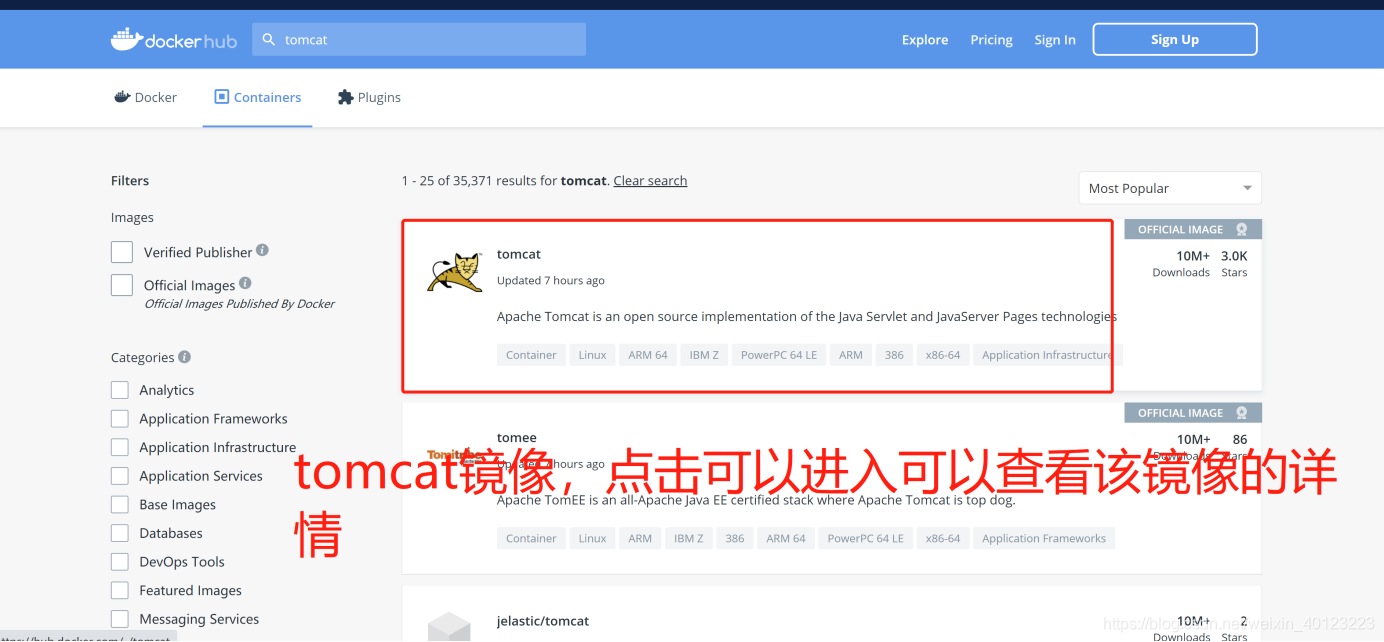Click the ARM 64 tag on tomcat card
1384x642 pixels.
[648, 355]
